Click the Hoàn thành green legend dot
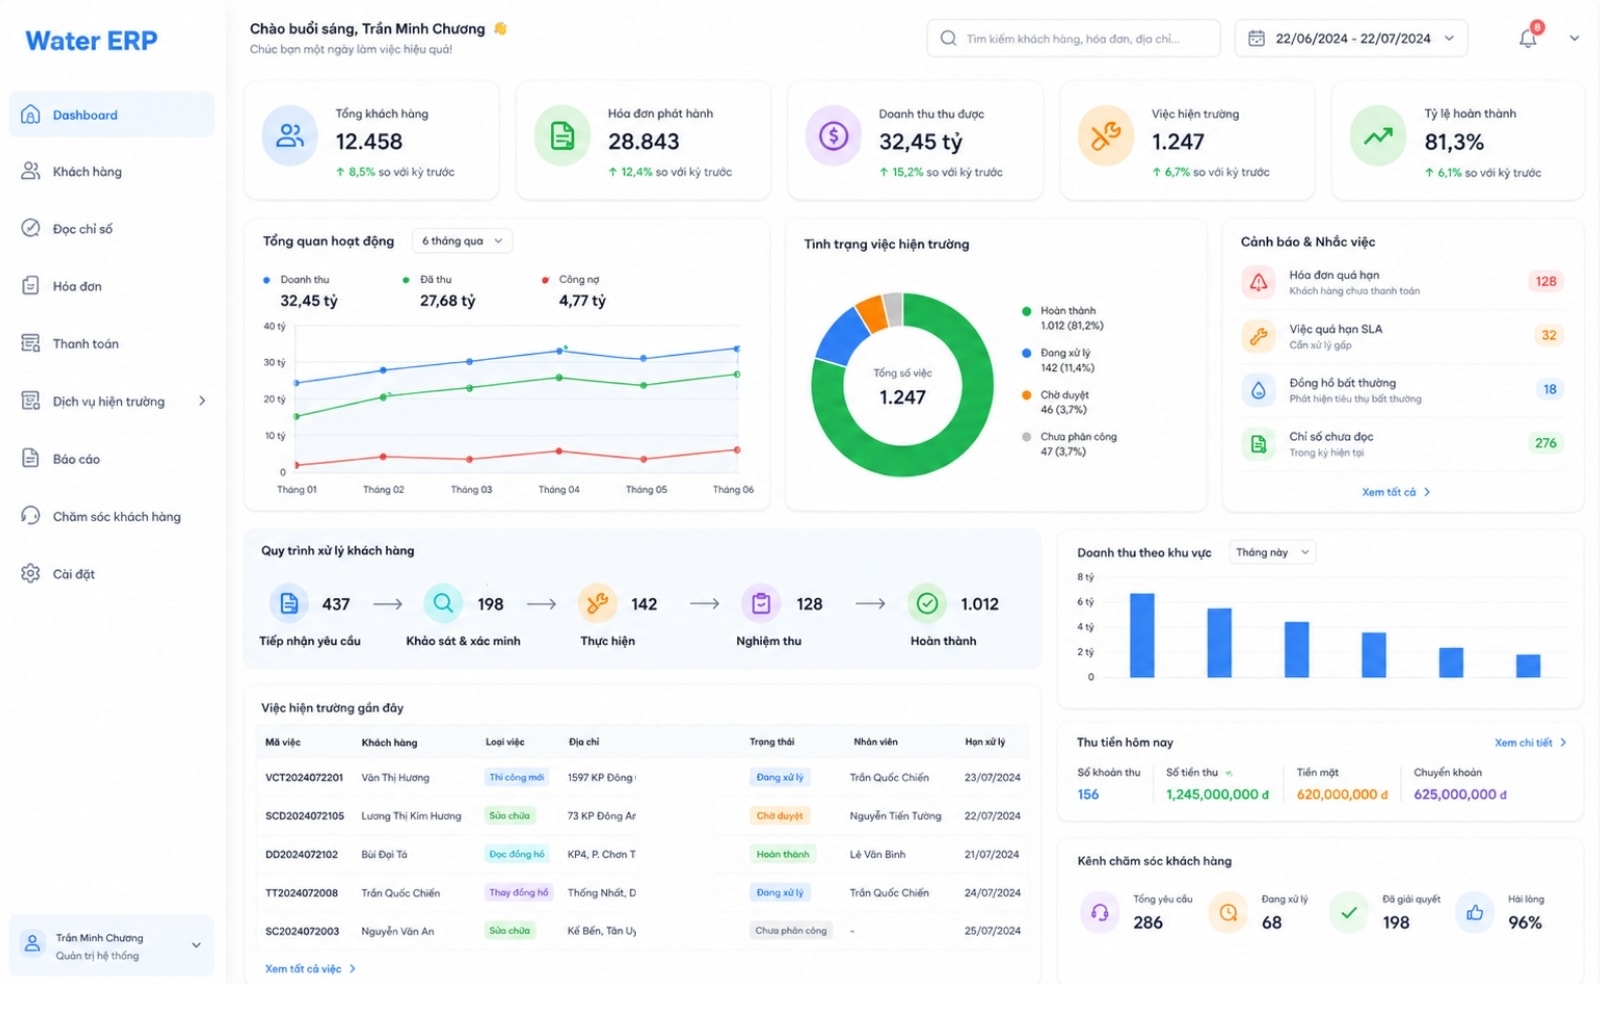 point(1026,311)
